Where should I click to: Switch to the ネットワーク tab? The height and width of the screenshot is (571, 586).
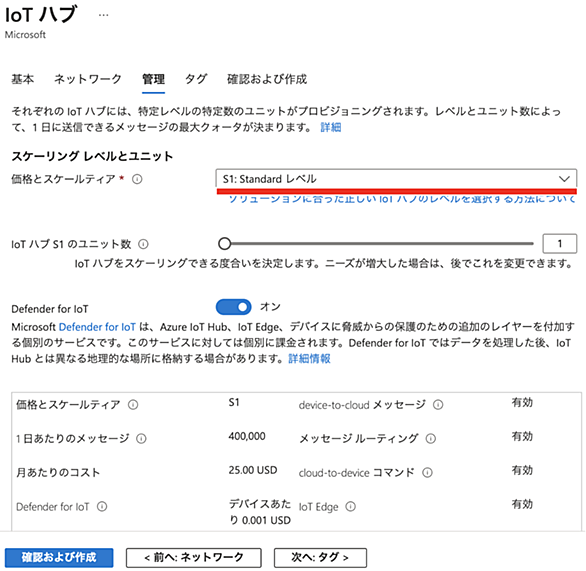(88, 79)
